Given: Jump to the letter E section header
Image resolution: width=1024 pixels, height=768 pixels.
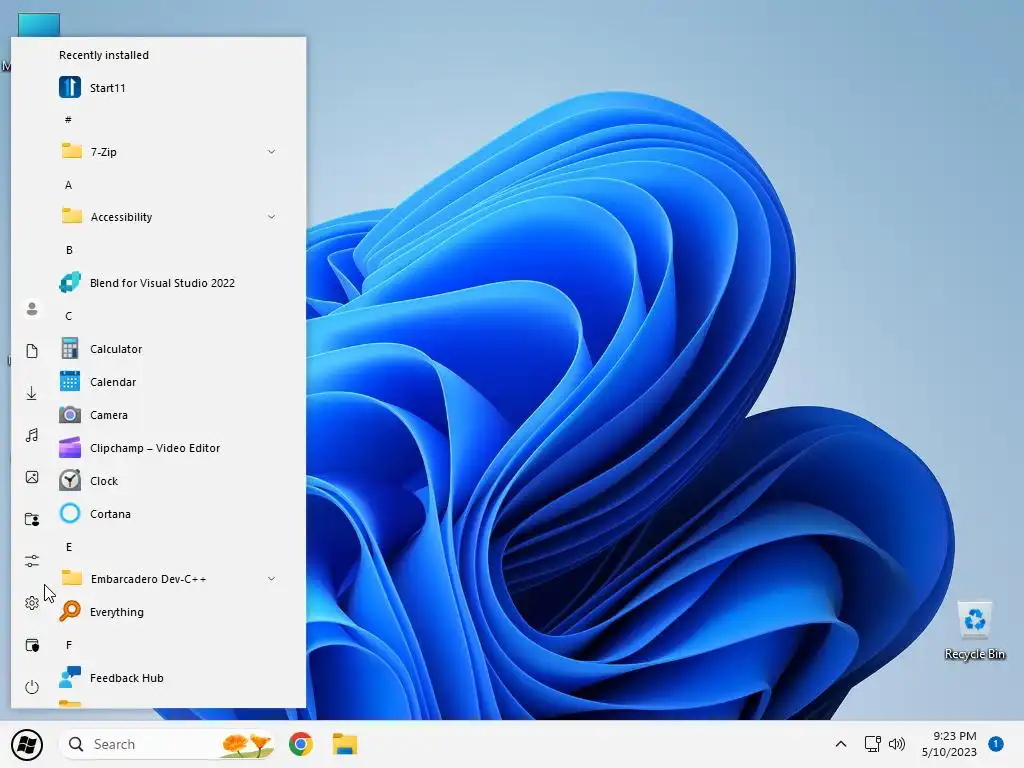Looking at the screenshot, I should (x=69, y=547).
